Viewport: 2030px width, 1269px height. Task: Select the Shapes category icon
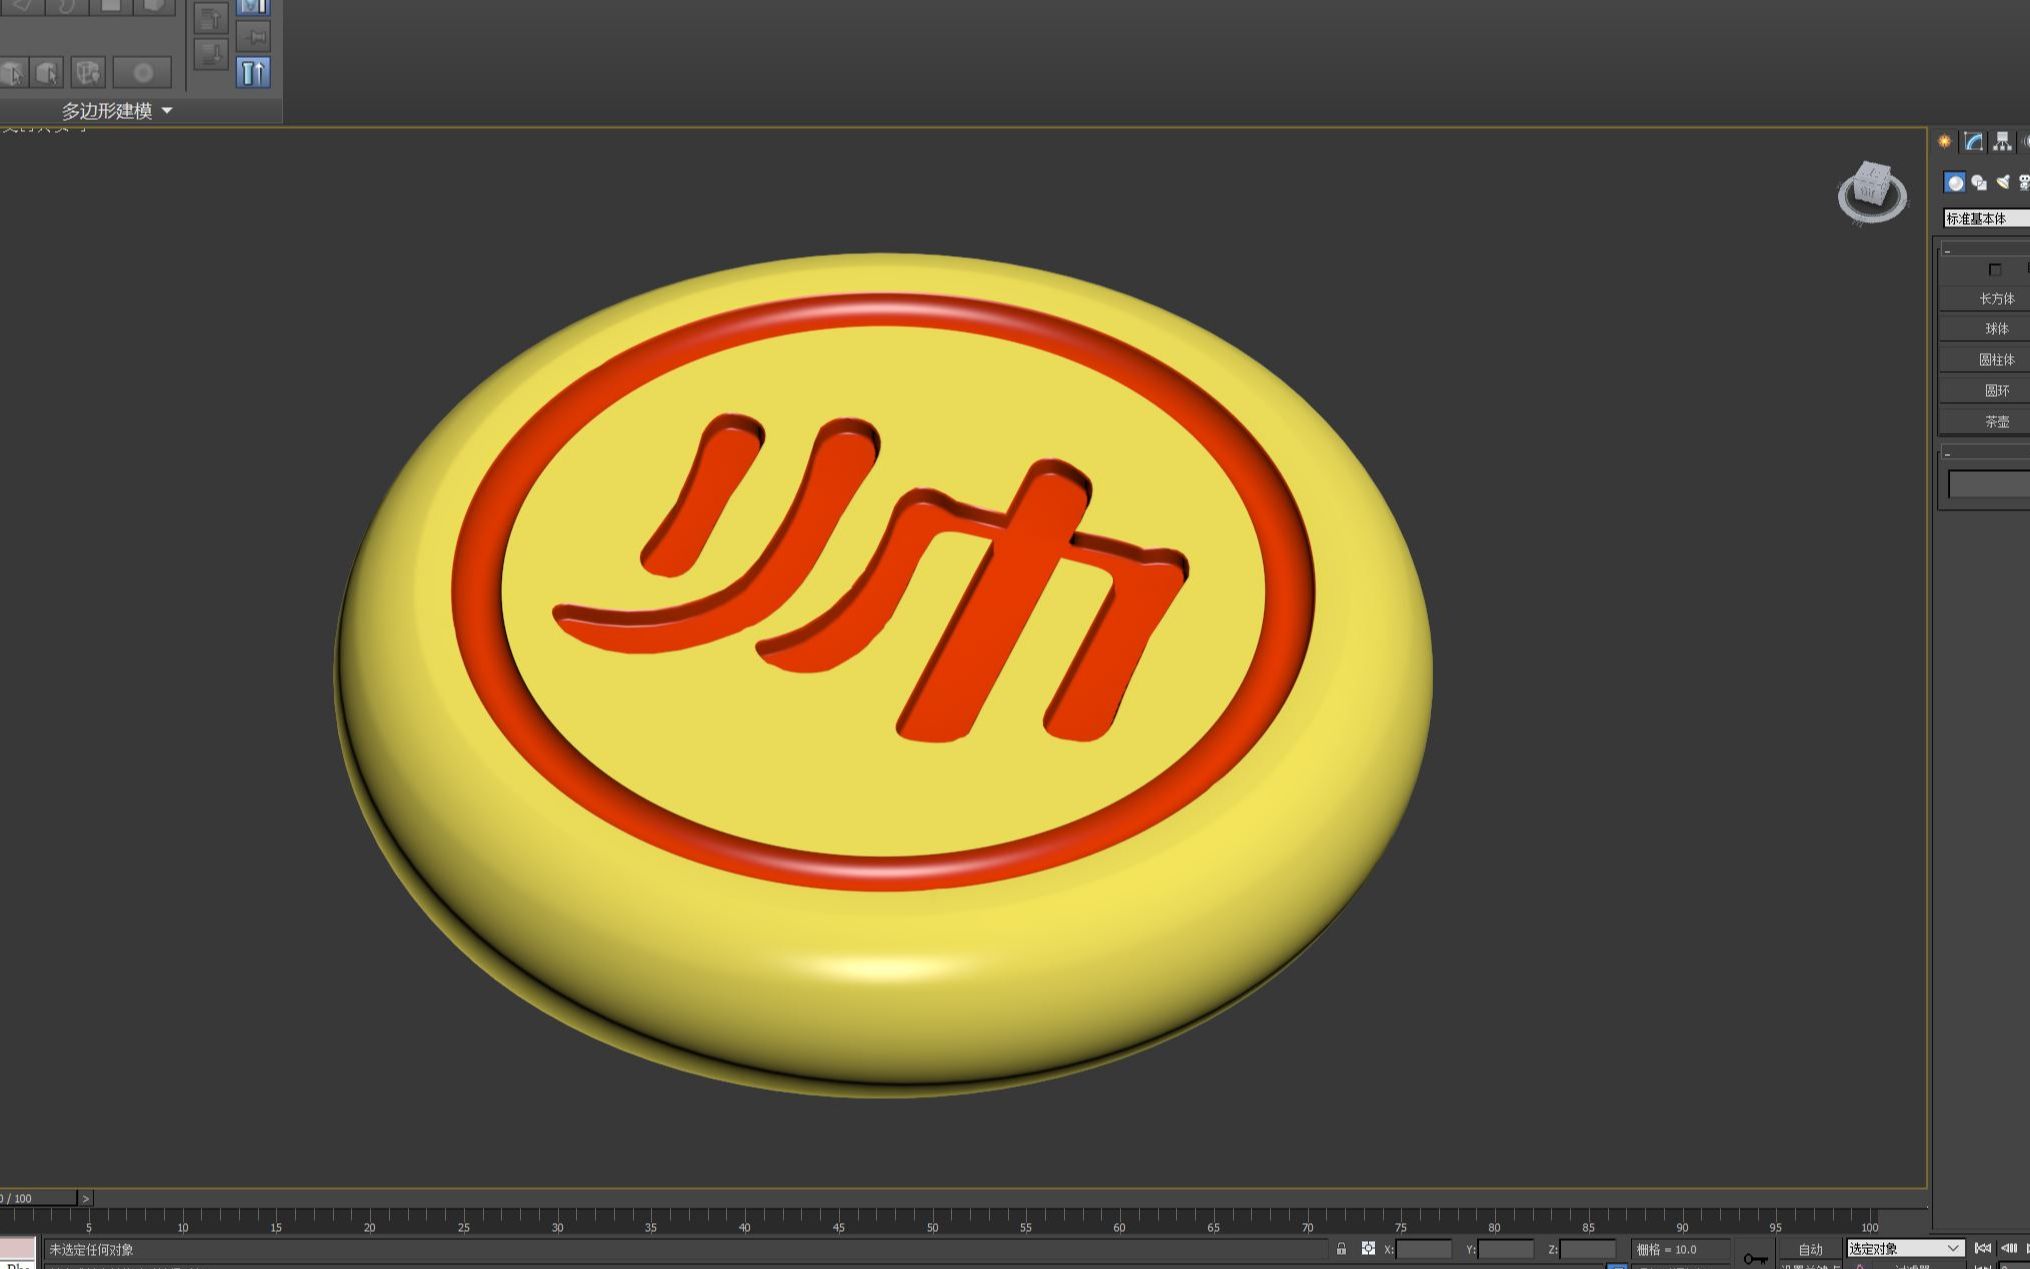coord(1978,182)
